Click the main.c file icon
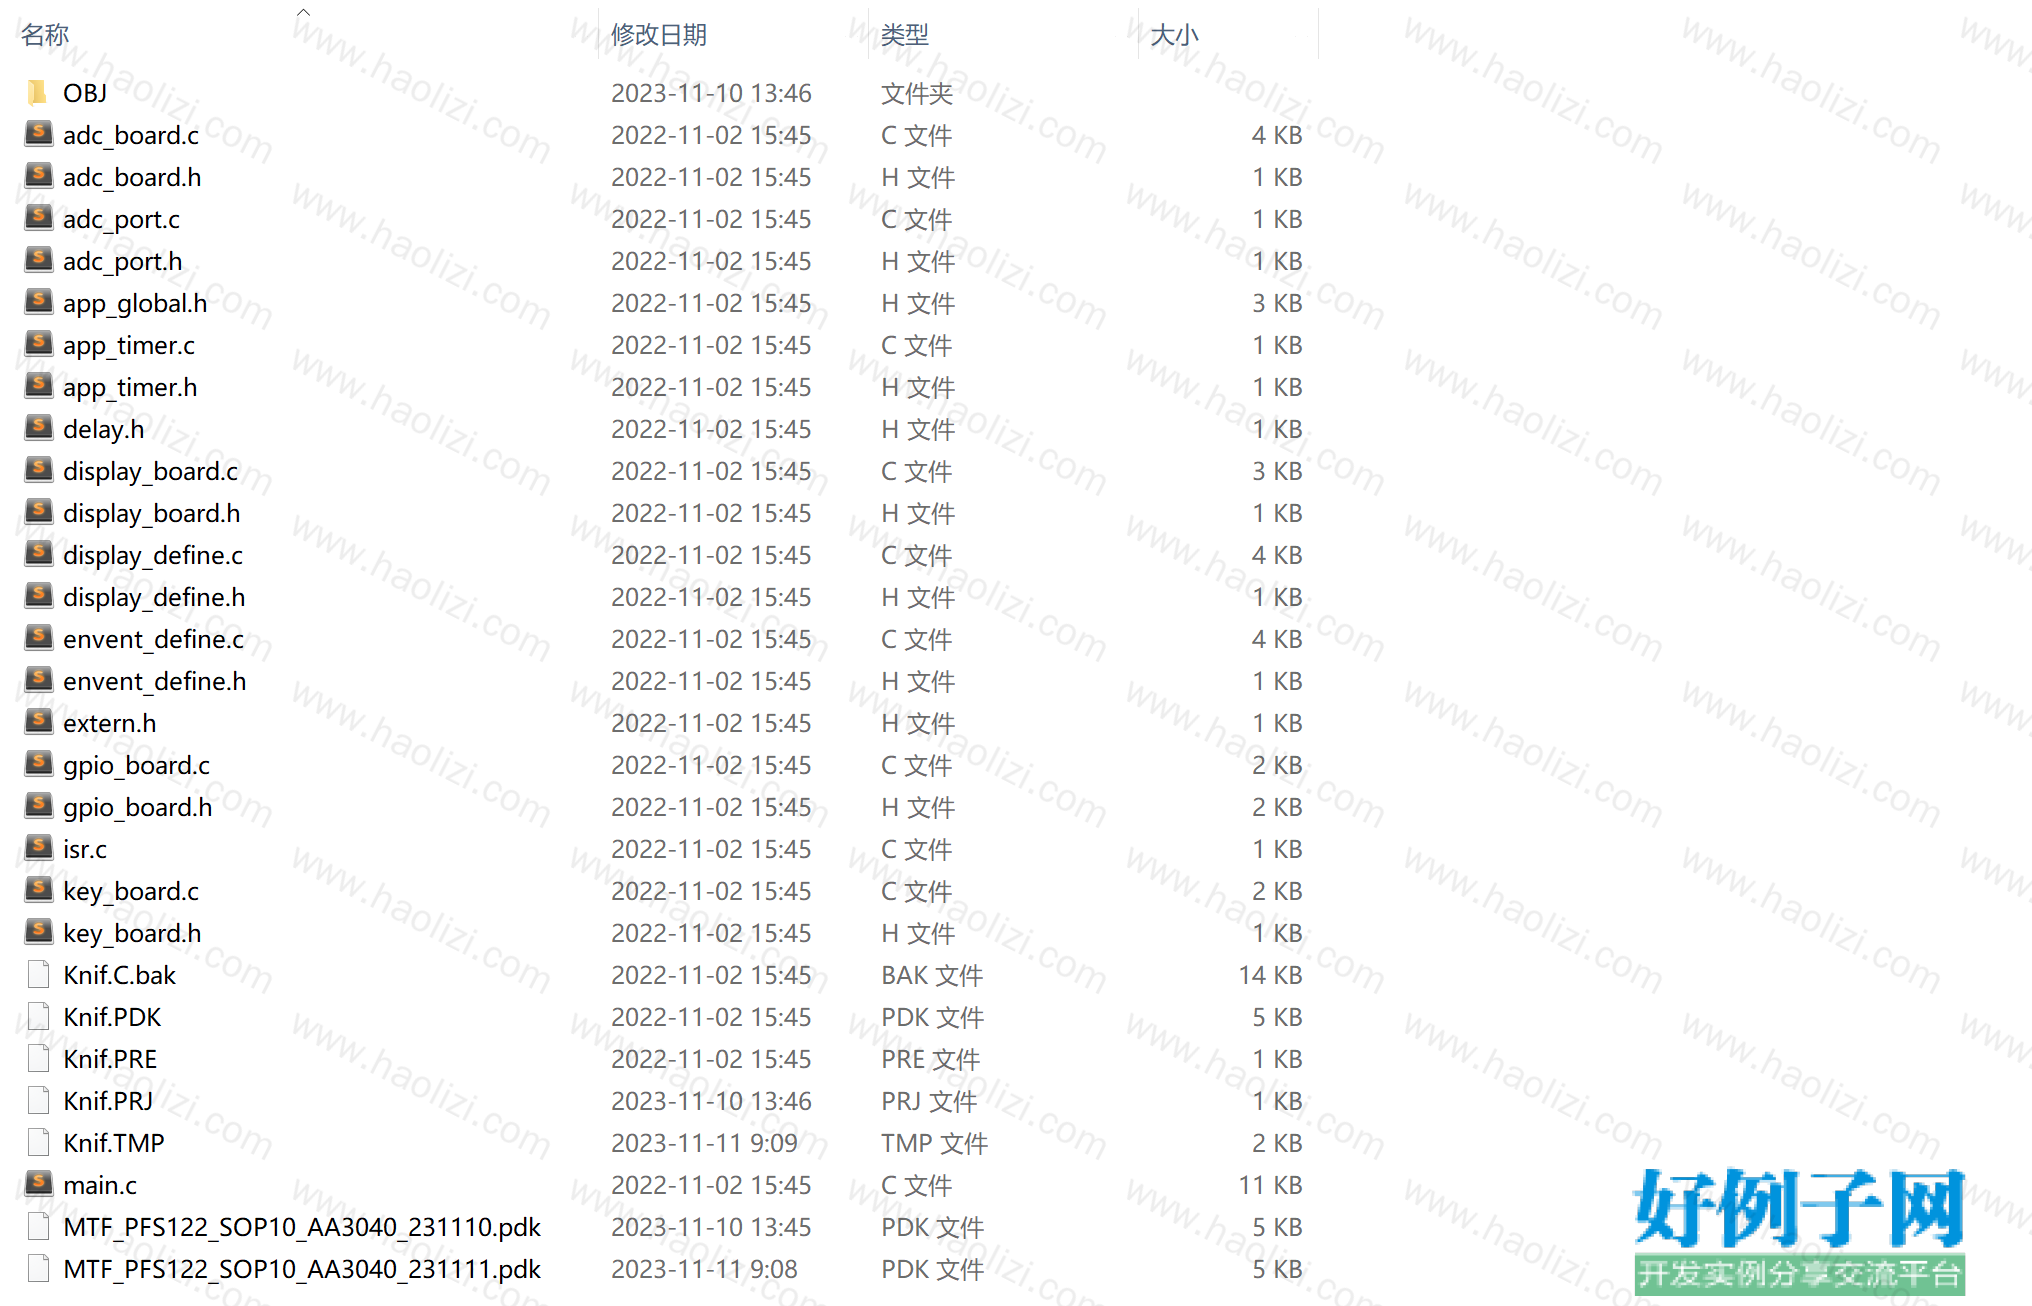Viewport: 2032px width, 1306px height. tap(38, 1183)
